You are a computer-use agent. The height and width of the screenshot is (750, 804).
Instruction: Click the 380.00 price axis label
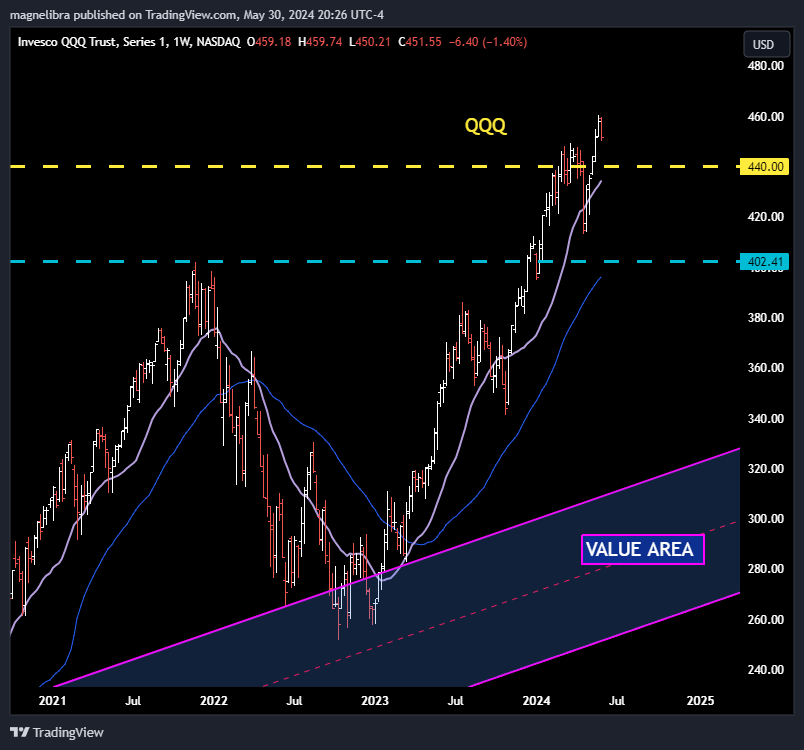click(766, 317)
